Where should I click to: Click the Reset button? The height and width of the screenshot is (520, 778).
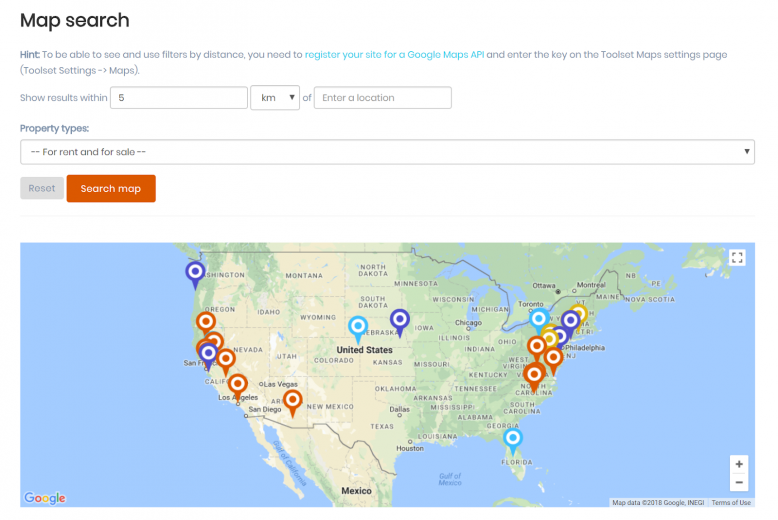pyautogui.click(x=42, y=189)
